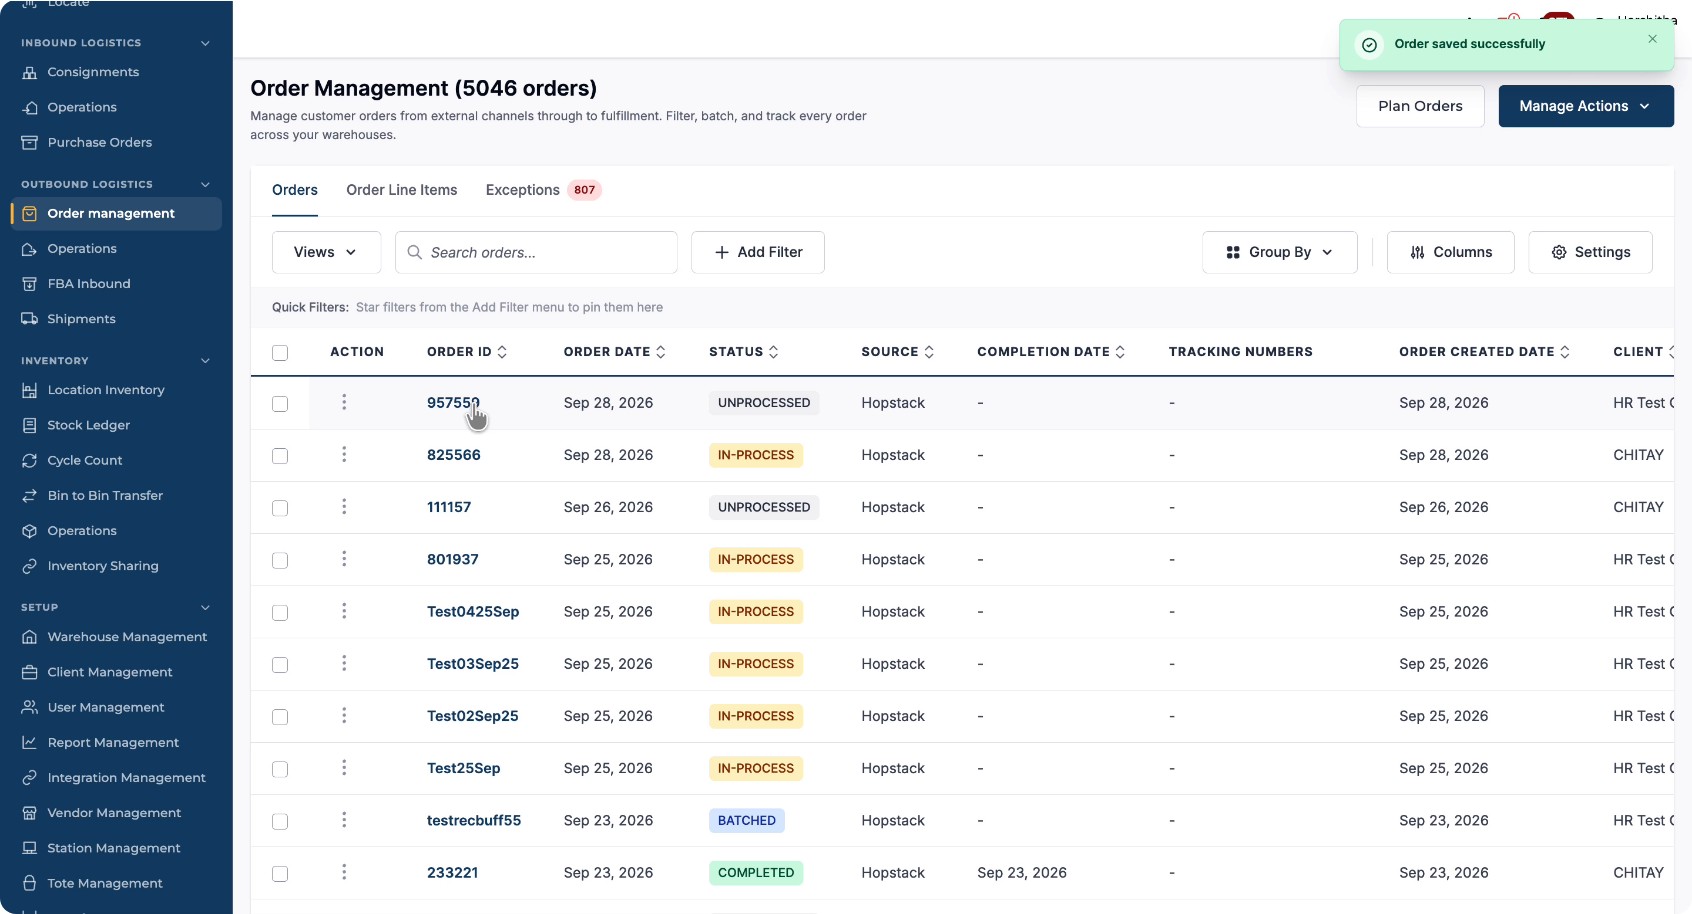Focus the Search orders field
The height and width of the screenshot is (914, 1692).
[x=536, y=252]
